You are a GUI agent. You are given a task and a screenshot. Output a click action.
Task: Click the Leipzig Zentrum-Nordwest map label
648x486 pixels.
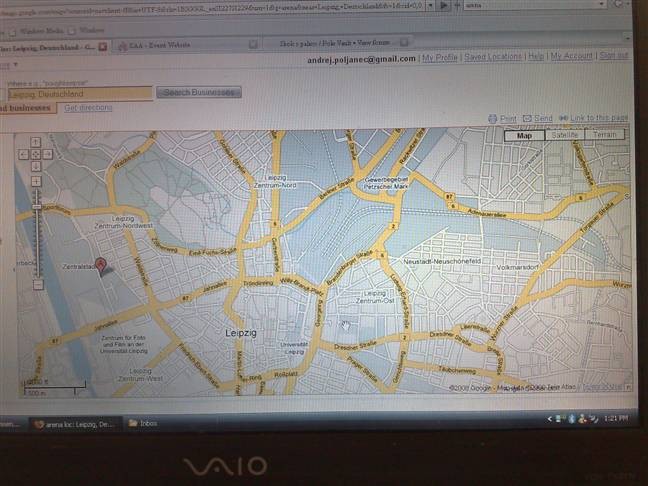click(x=123, y=222)
